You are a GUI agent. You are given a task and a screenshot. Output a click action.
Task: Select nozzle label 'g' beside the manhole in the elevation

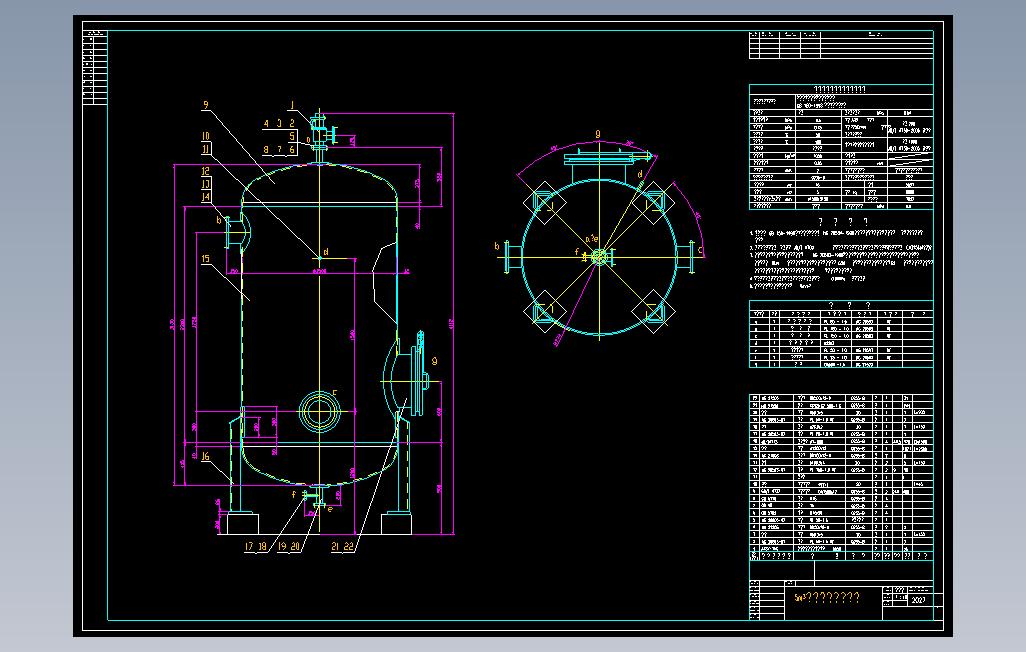click(x=434, y=361)
